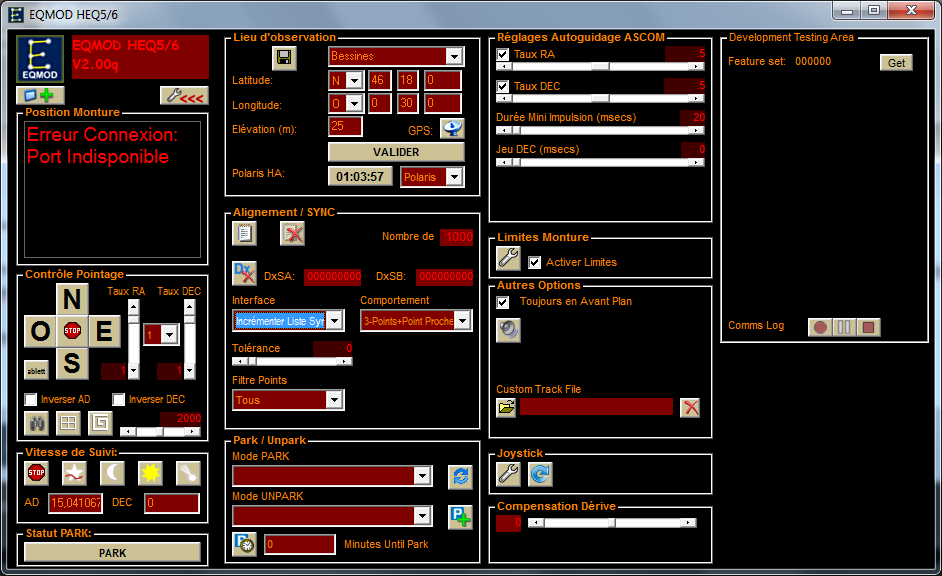Open the latitude N hemisphere dropdown
This screenshot has height=576, width=942.
pyautogui.click(x=354, y=80)
